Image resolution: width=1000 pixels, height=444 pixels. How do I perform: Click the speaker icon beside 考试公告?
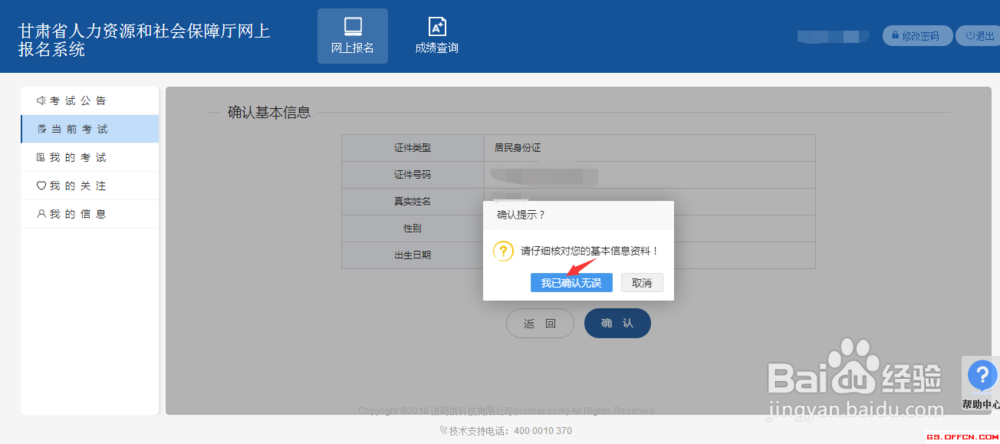click(41, 101)
